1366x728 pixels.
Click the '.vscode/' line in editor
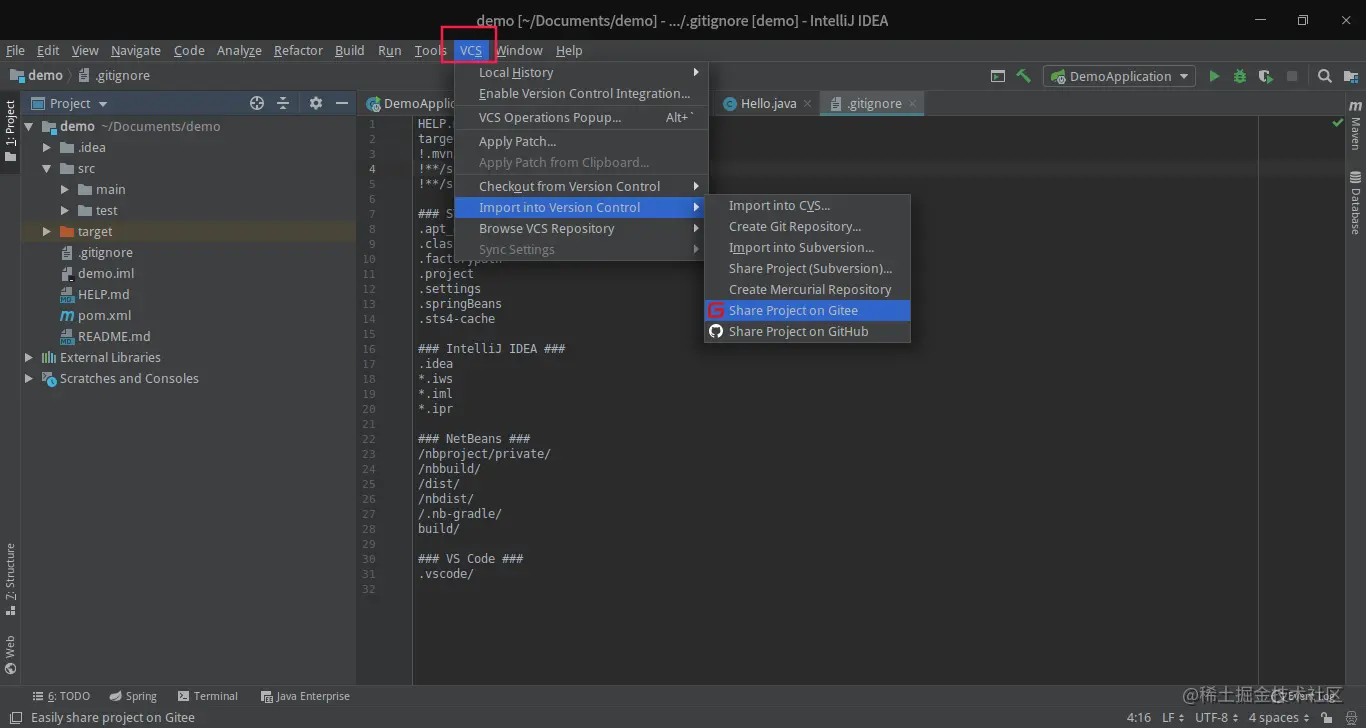tap(446, 574)
